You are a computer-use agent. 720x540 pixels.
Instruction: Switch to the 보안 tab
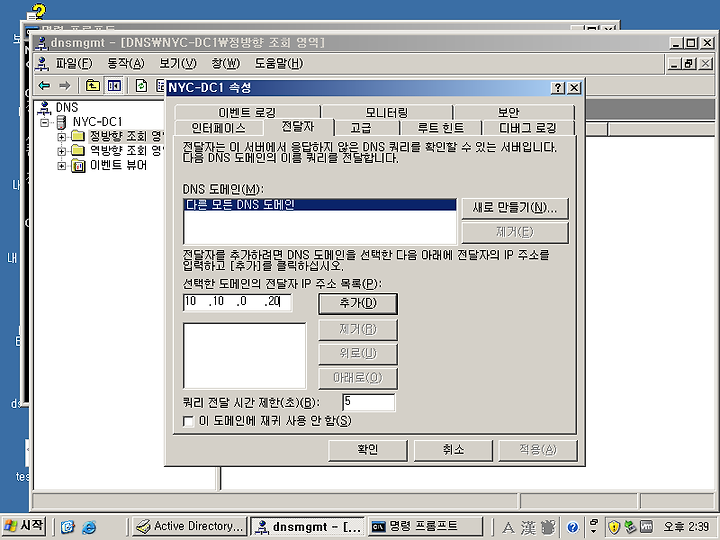[x=508, y=112]
